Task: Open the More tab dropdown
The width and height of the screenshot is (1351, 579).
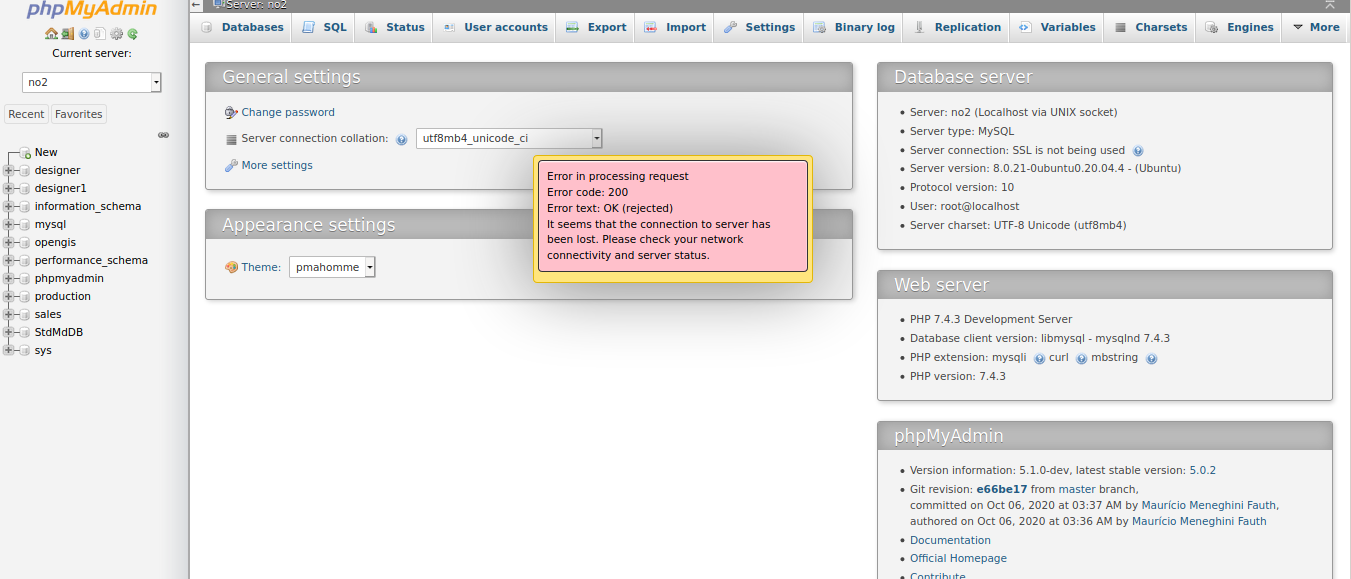Action: 1316,27
